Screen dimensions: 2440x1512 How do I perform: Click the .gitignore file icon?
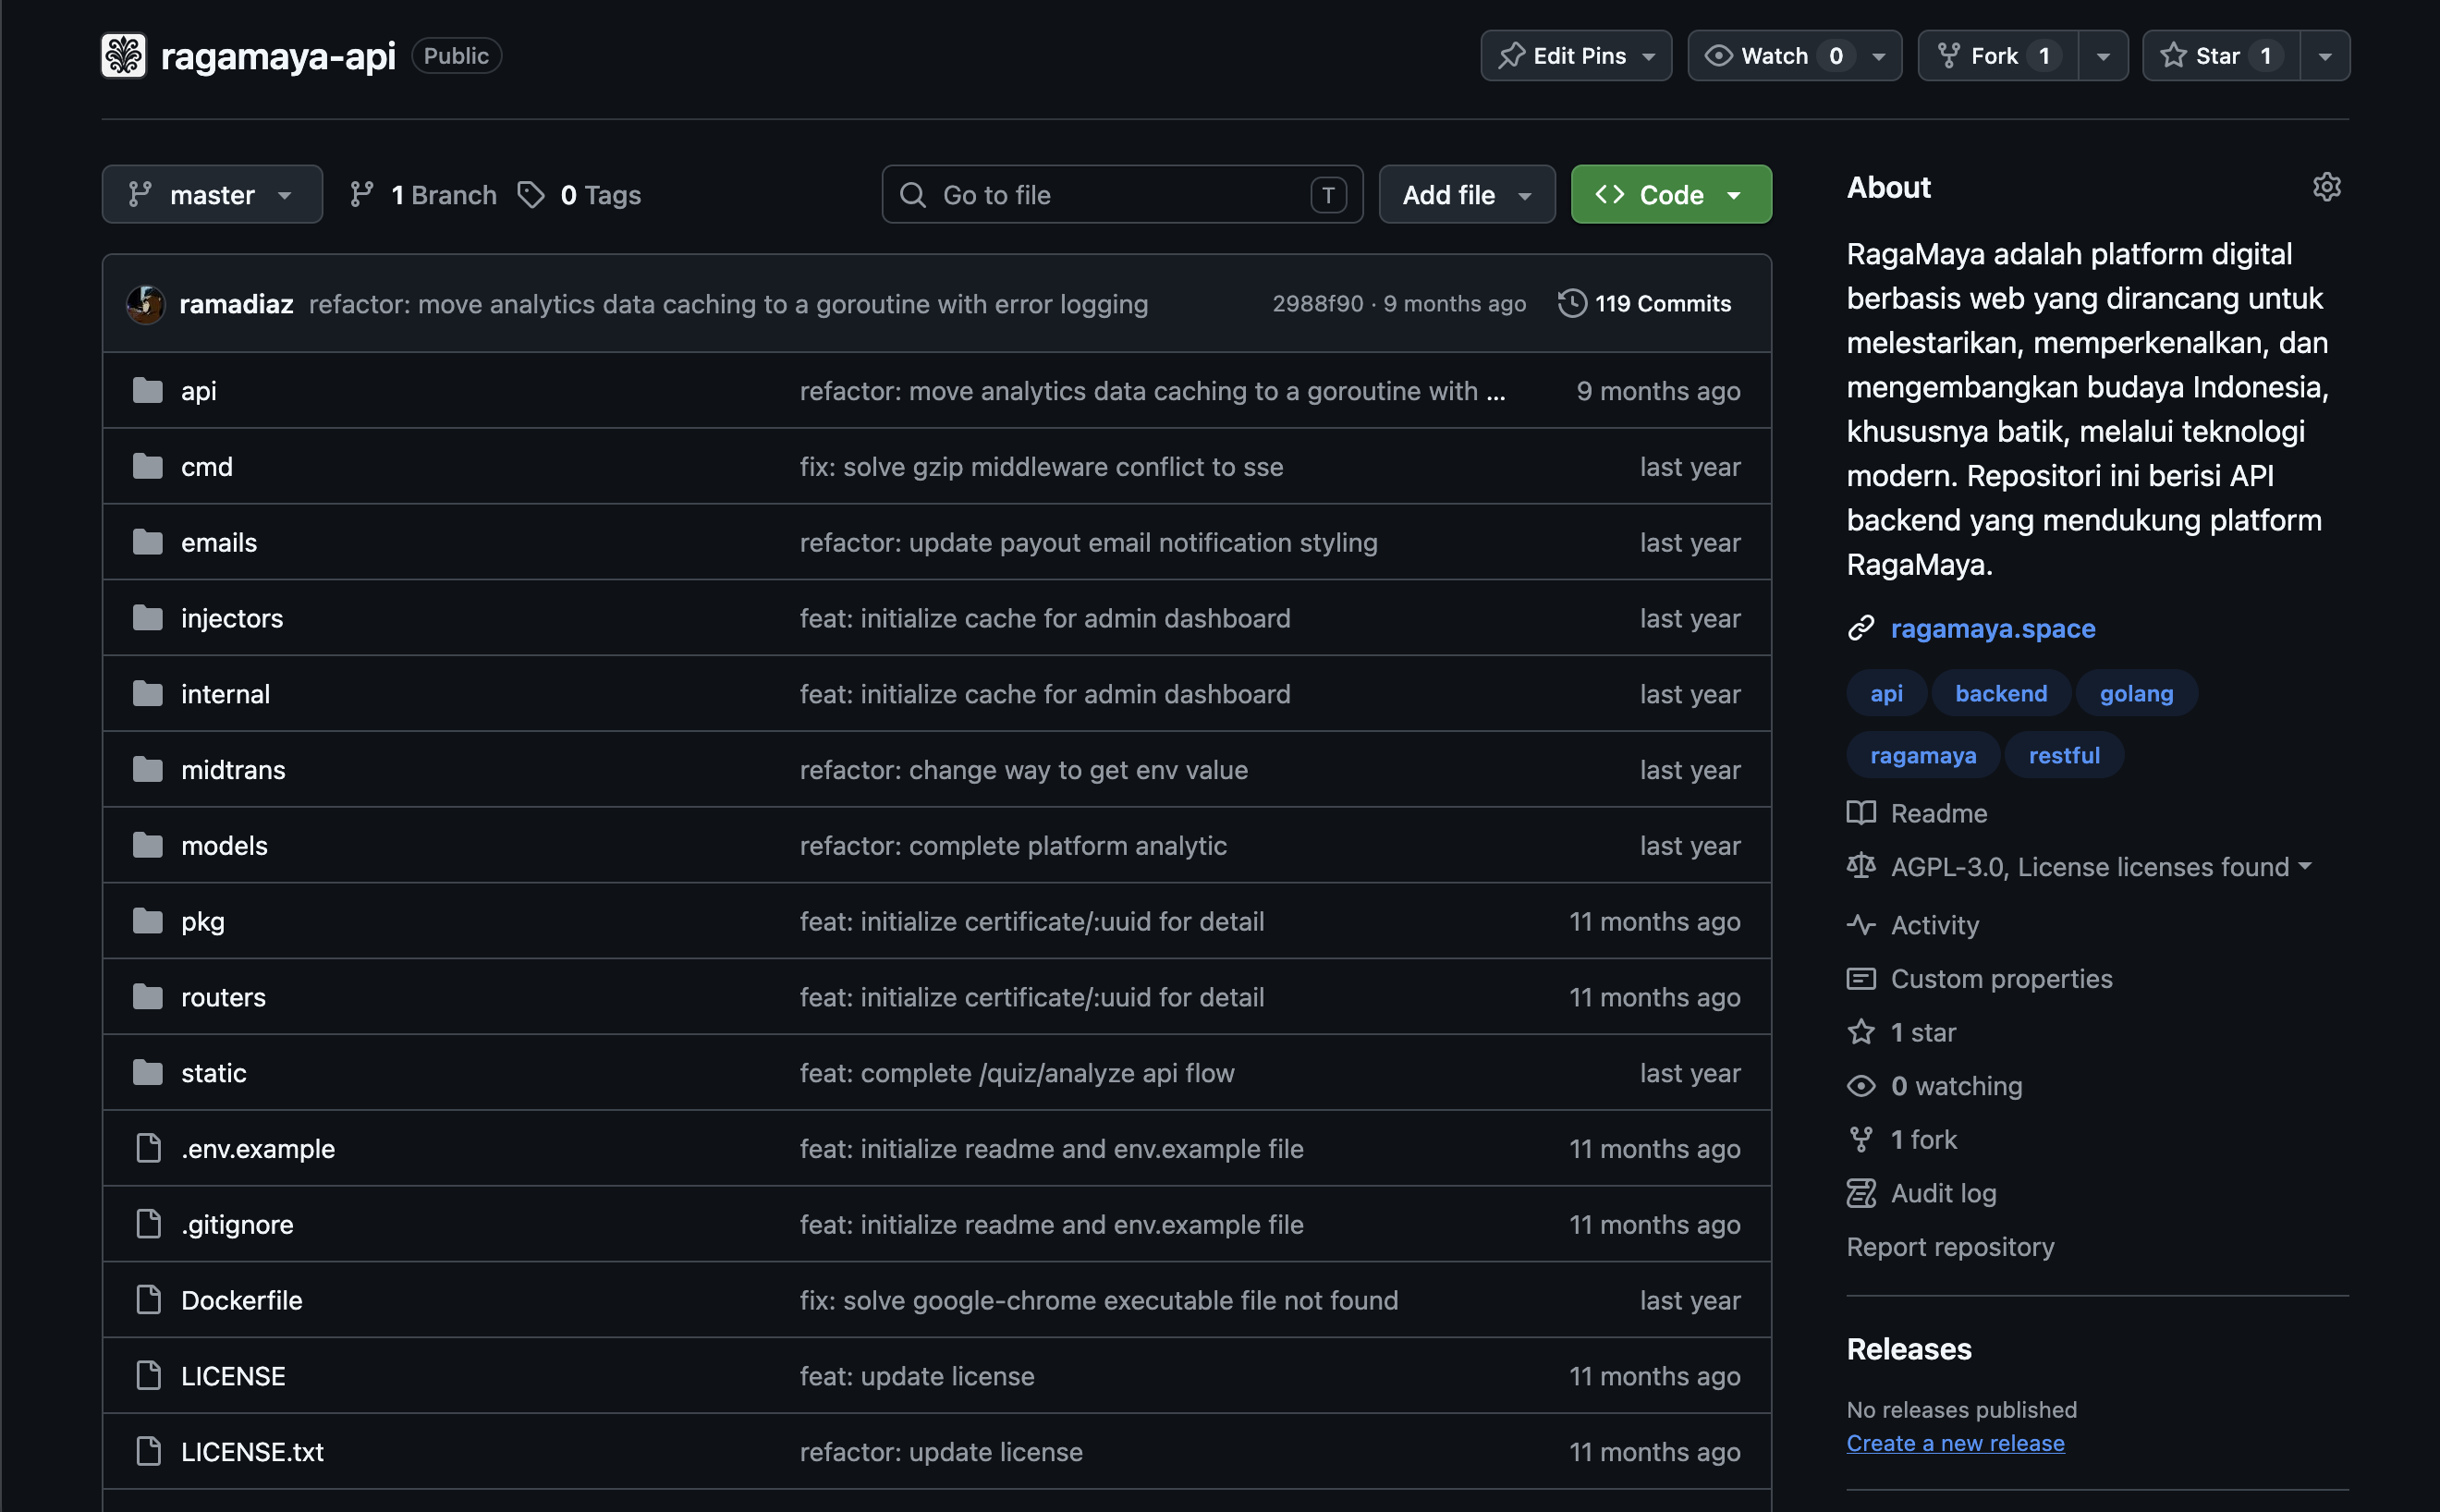(x=148, y=1224)
